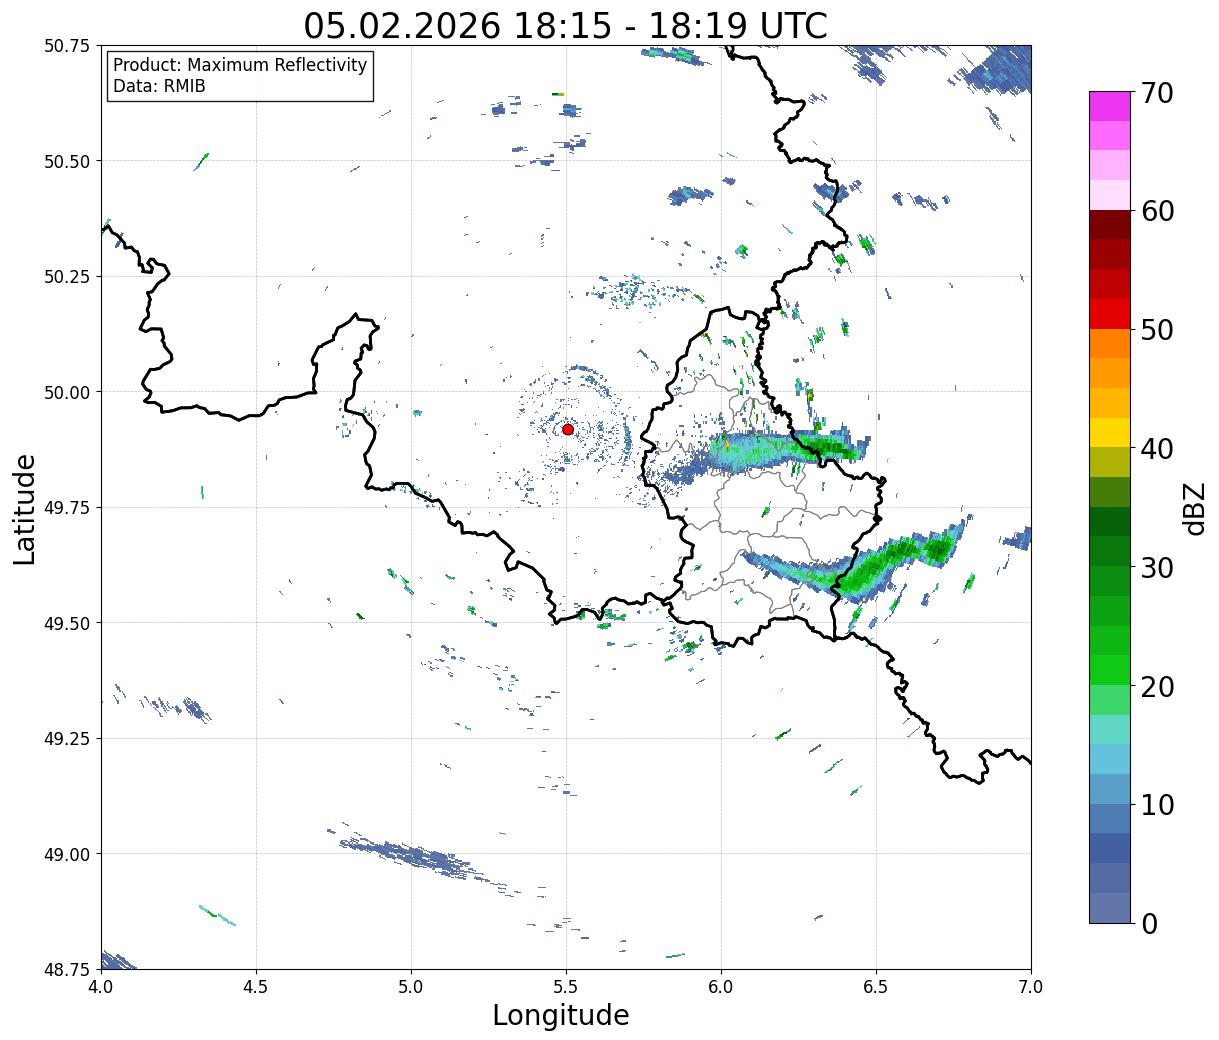Click the longitude tick label 5.5
Screen dimensions: 1219x1040
[566, 986]
